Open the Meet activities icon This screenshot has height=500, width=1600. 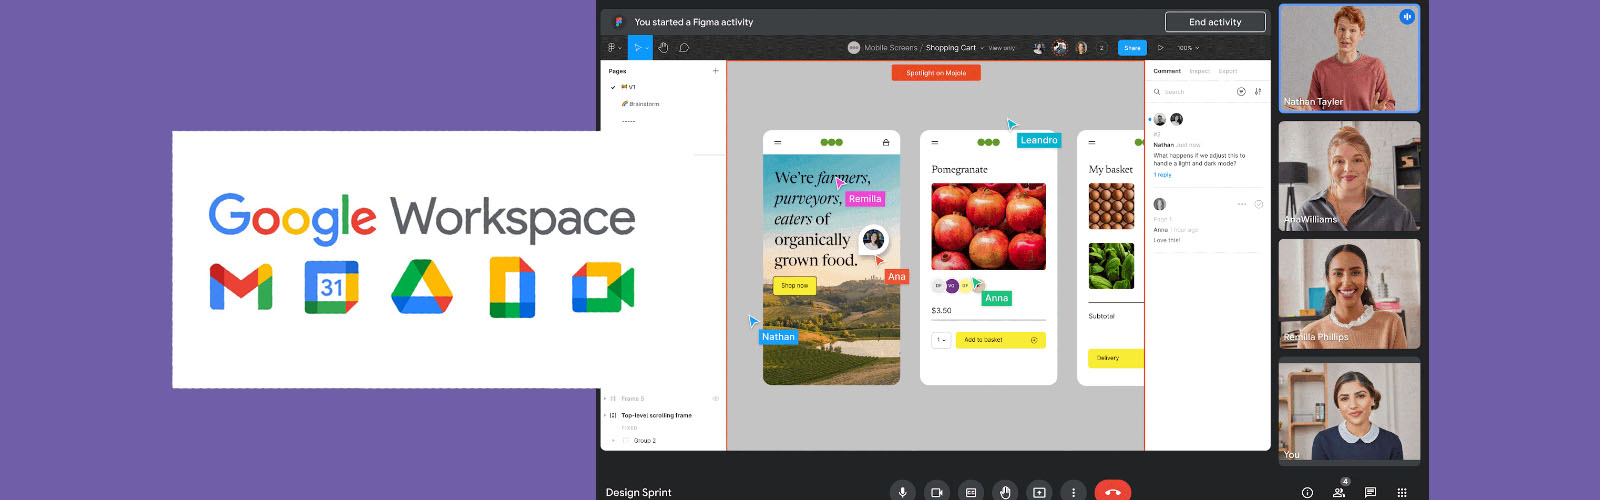1402,492
